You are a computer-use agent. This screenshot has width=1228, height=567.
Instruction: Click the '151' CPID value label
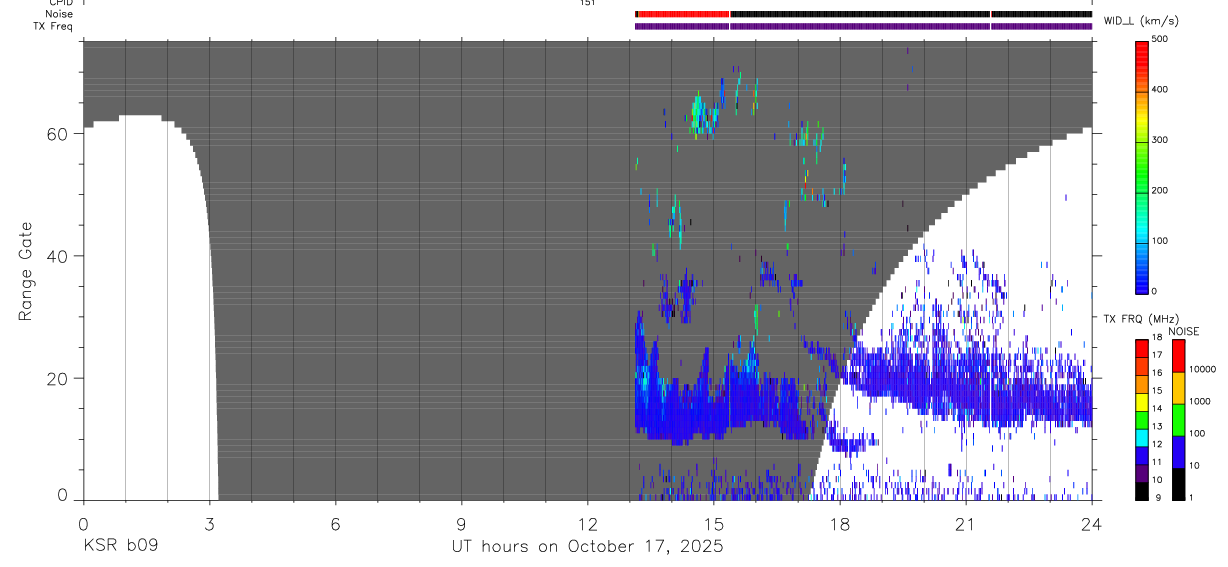(x=587, y=3)
